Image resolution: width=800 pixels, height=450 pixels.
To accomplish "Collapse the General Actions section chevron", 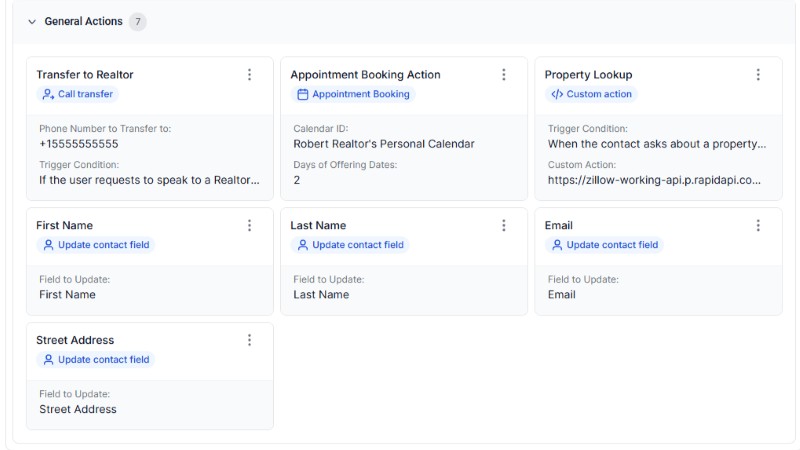I will click(x=32, y=22).
